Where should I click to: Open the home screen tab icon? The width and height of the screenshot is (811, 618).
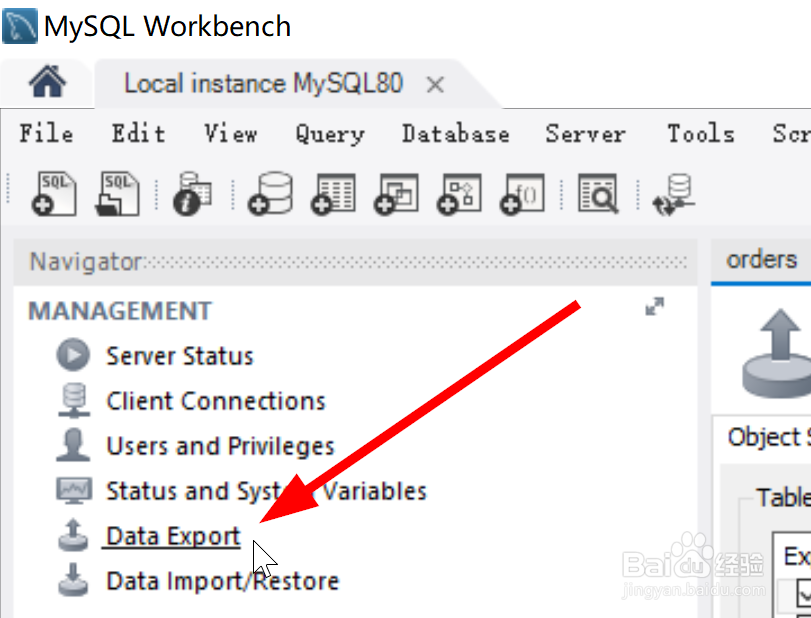pos(47,81)
